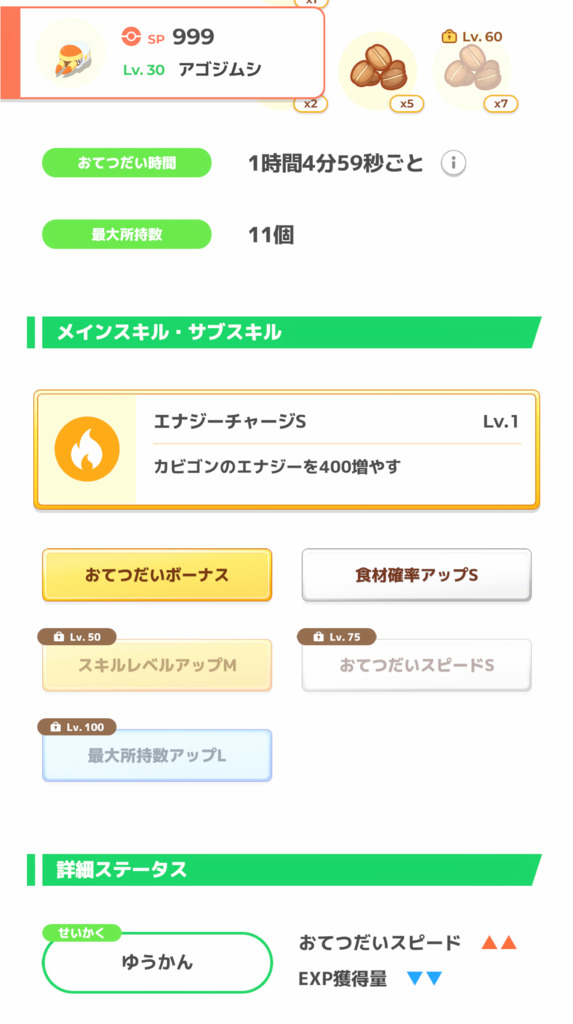Tap the lock icon on Lv. 75 badge
Viewport: 573px width, 1024px height.
pos(319,637)
